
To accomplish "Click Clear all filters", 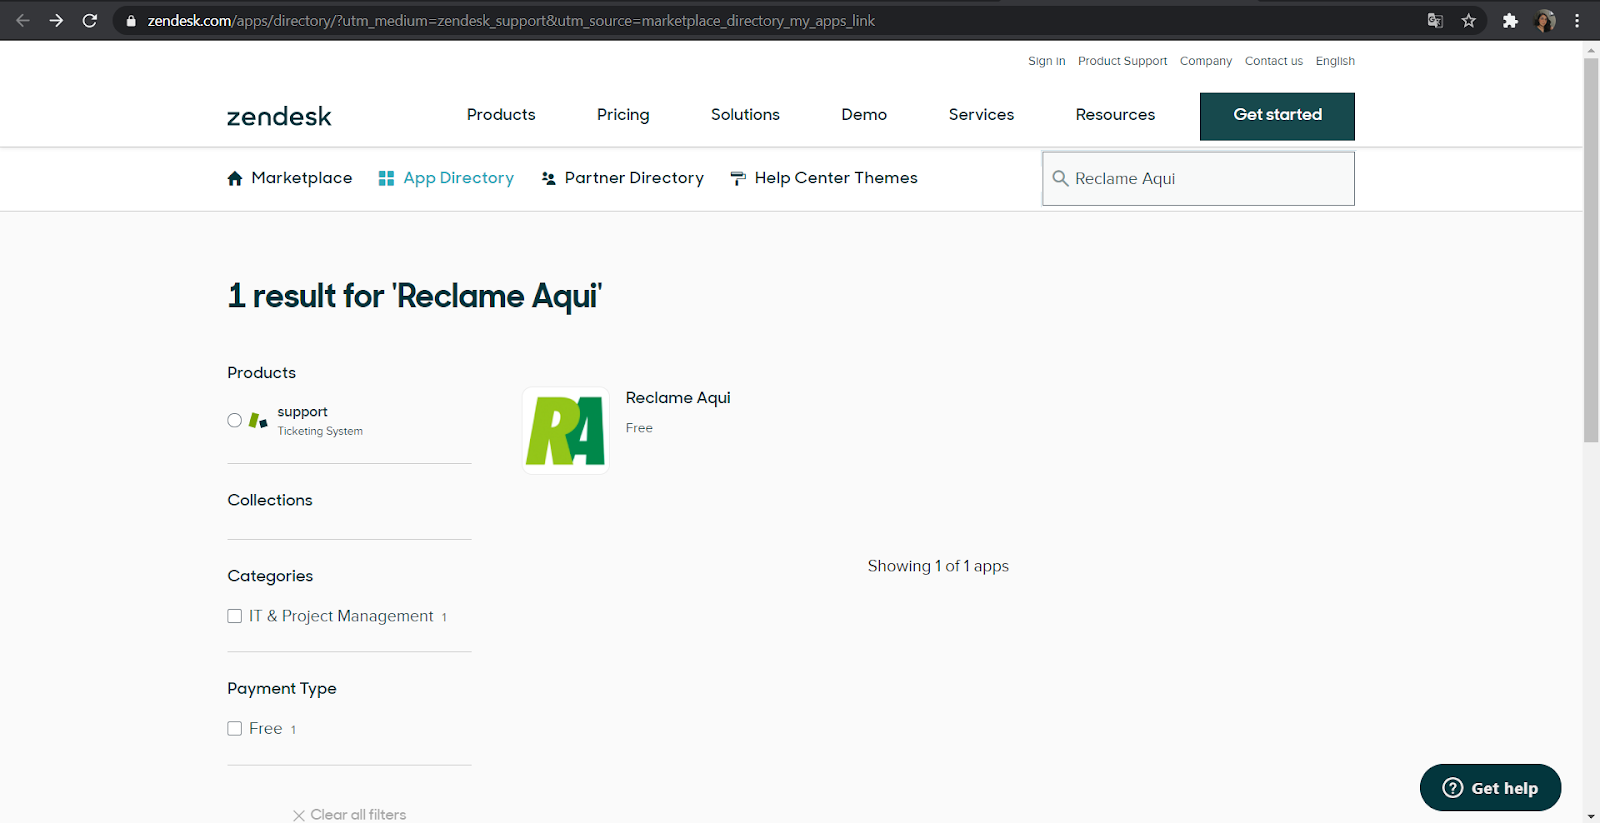I will (x=358, y=815).
